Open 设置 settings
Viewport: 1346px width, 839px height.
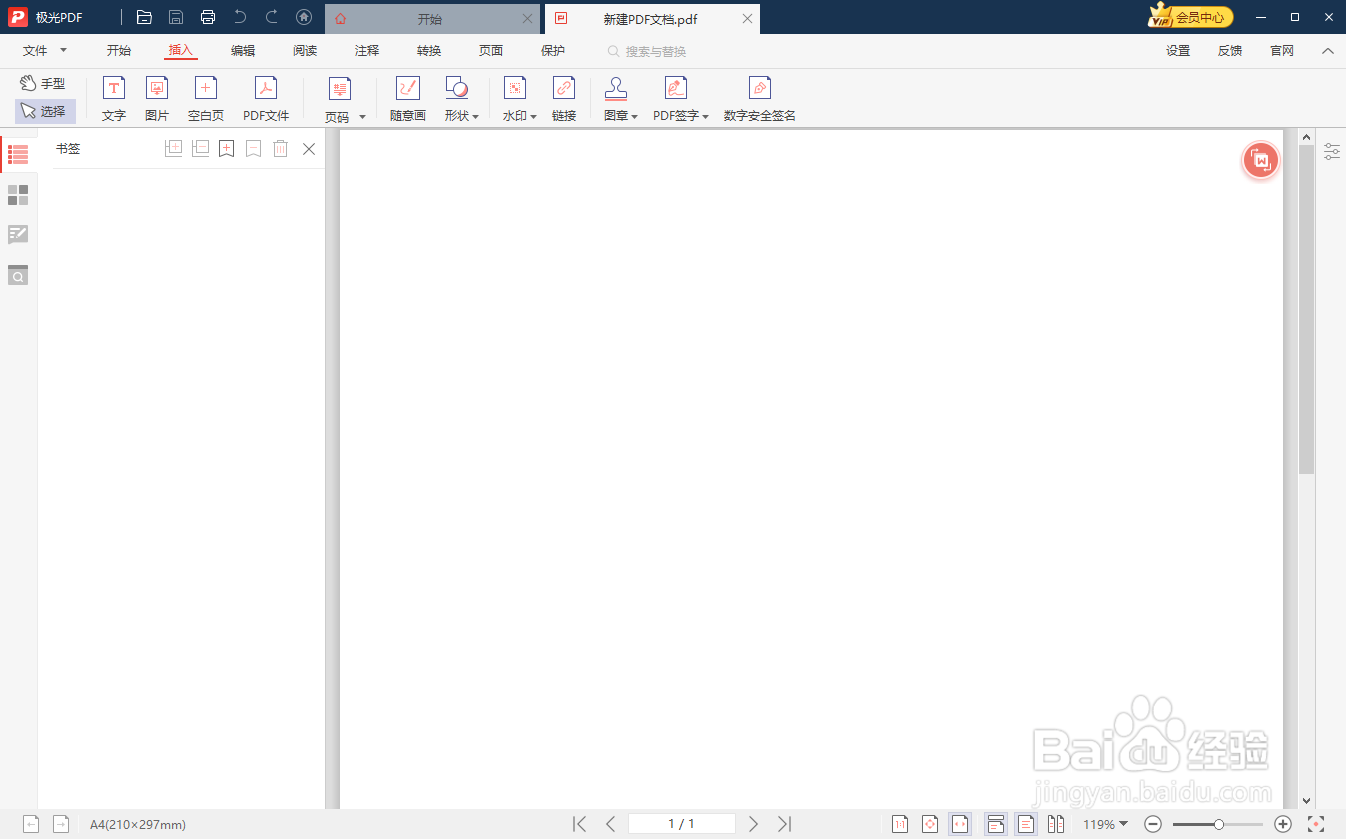pos(1178,51)
